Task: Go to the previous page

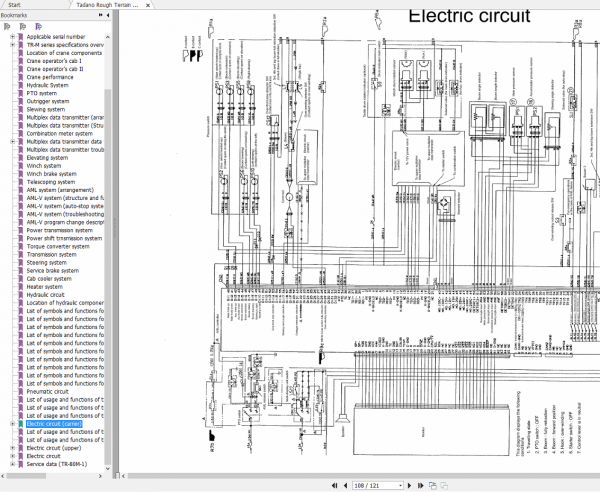Action: [346, 485]
